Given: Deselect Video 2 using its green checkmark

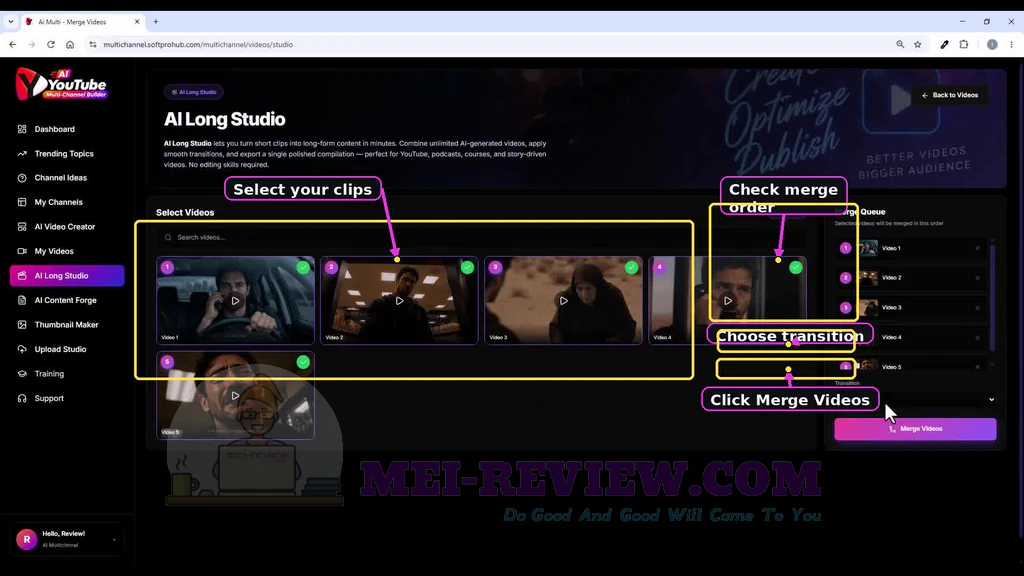Looking at the screenshot, I should pos(467,267).
